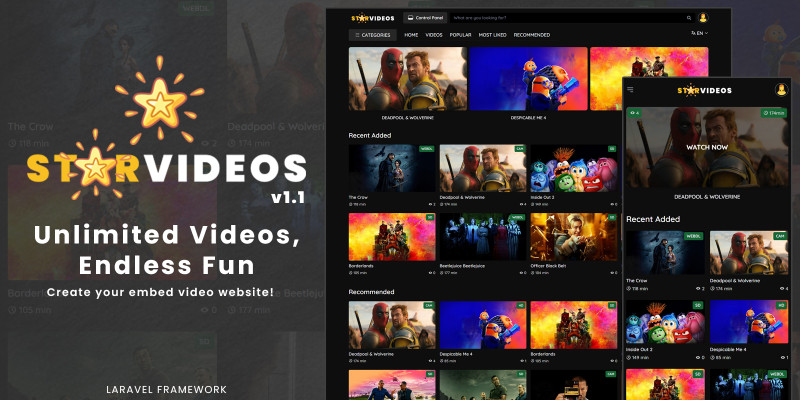Click the mobile user avatar icon
The image size is (800, 400).
pos(780,90)
